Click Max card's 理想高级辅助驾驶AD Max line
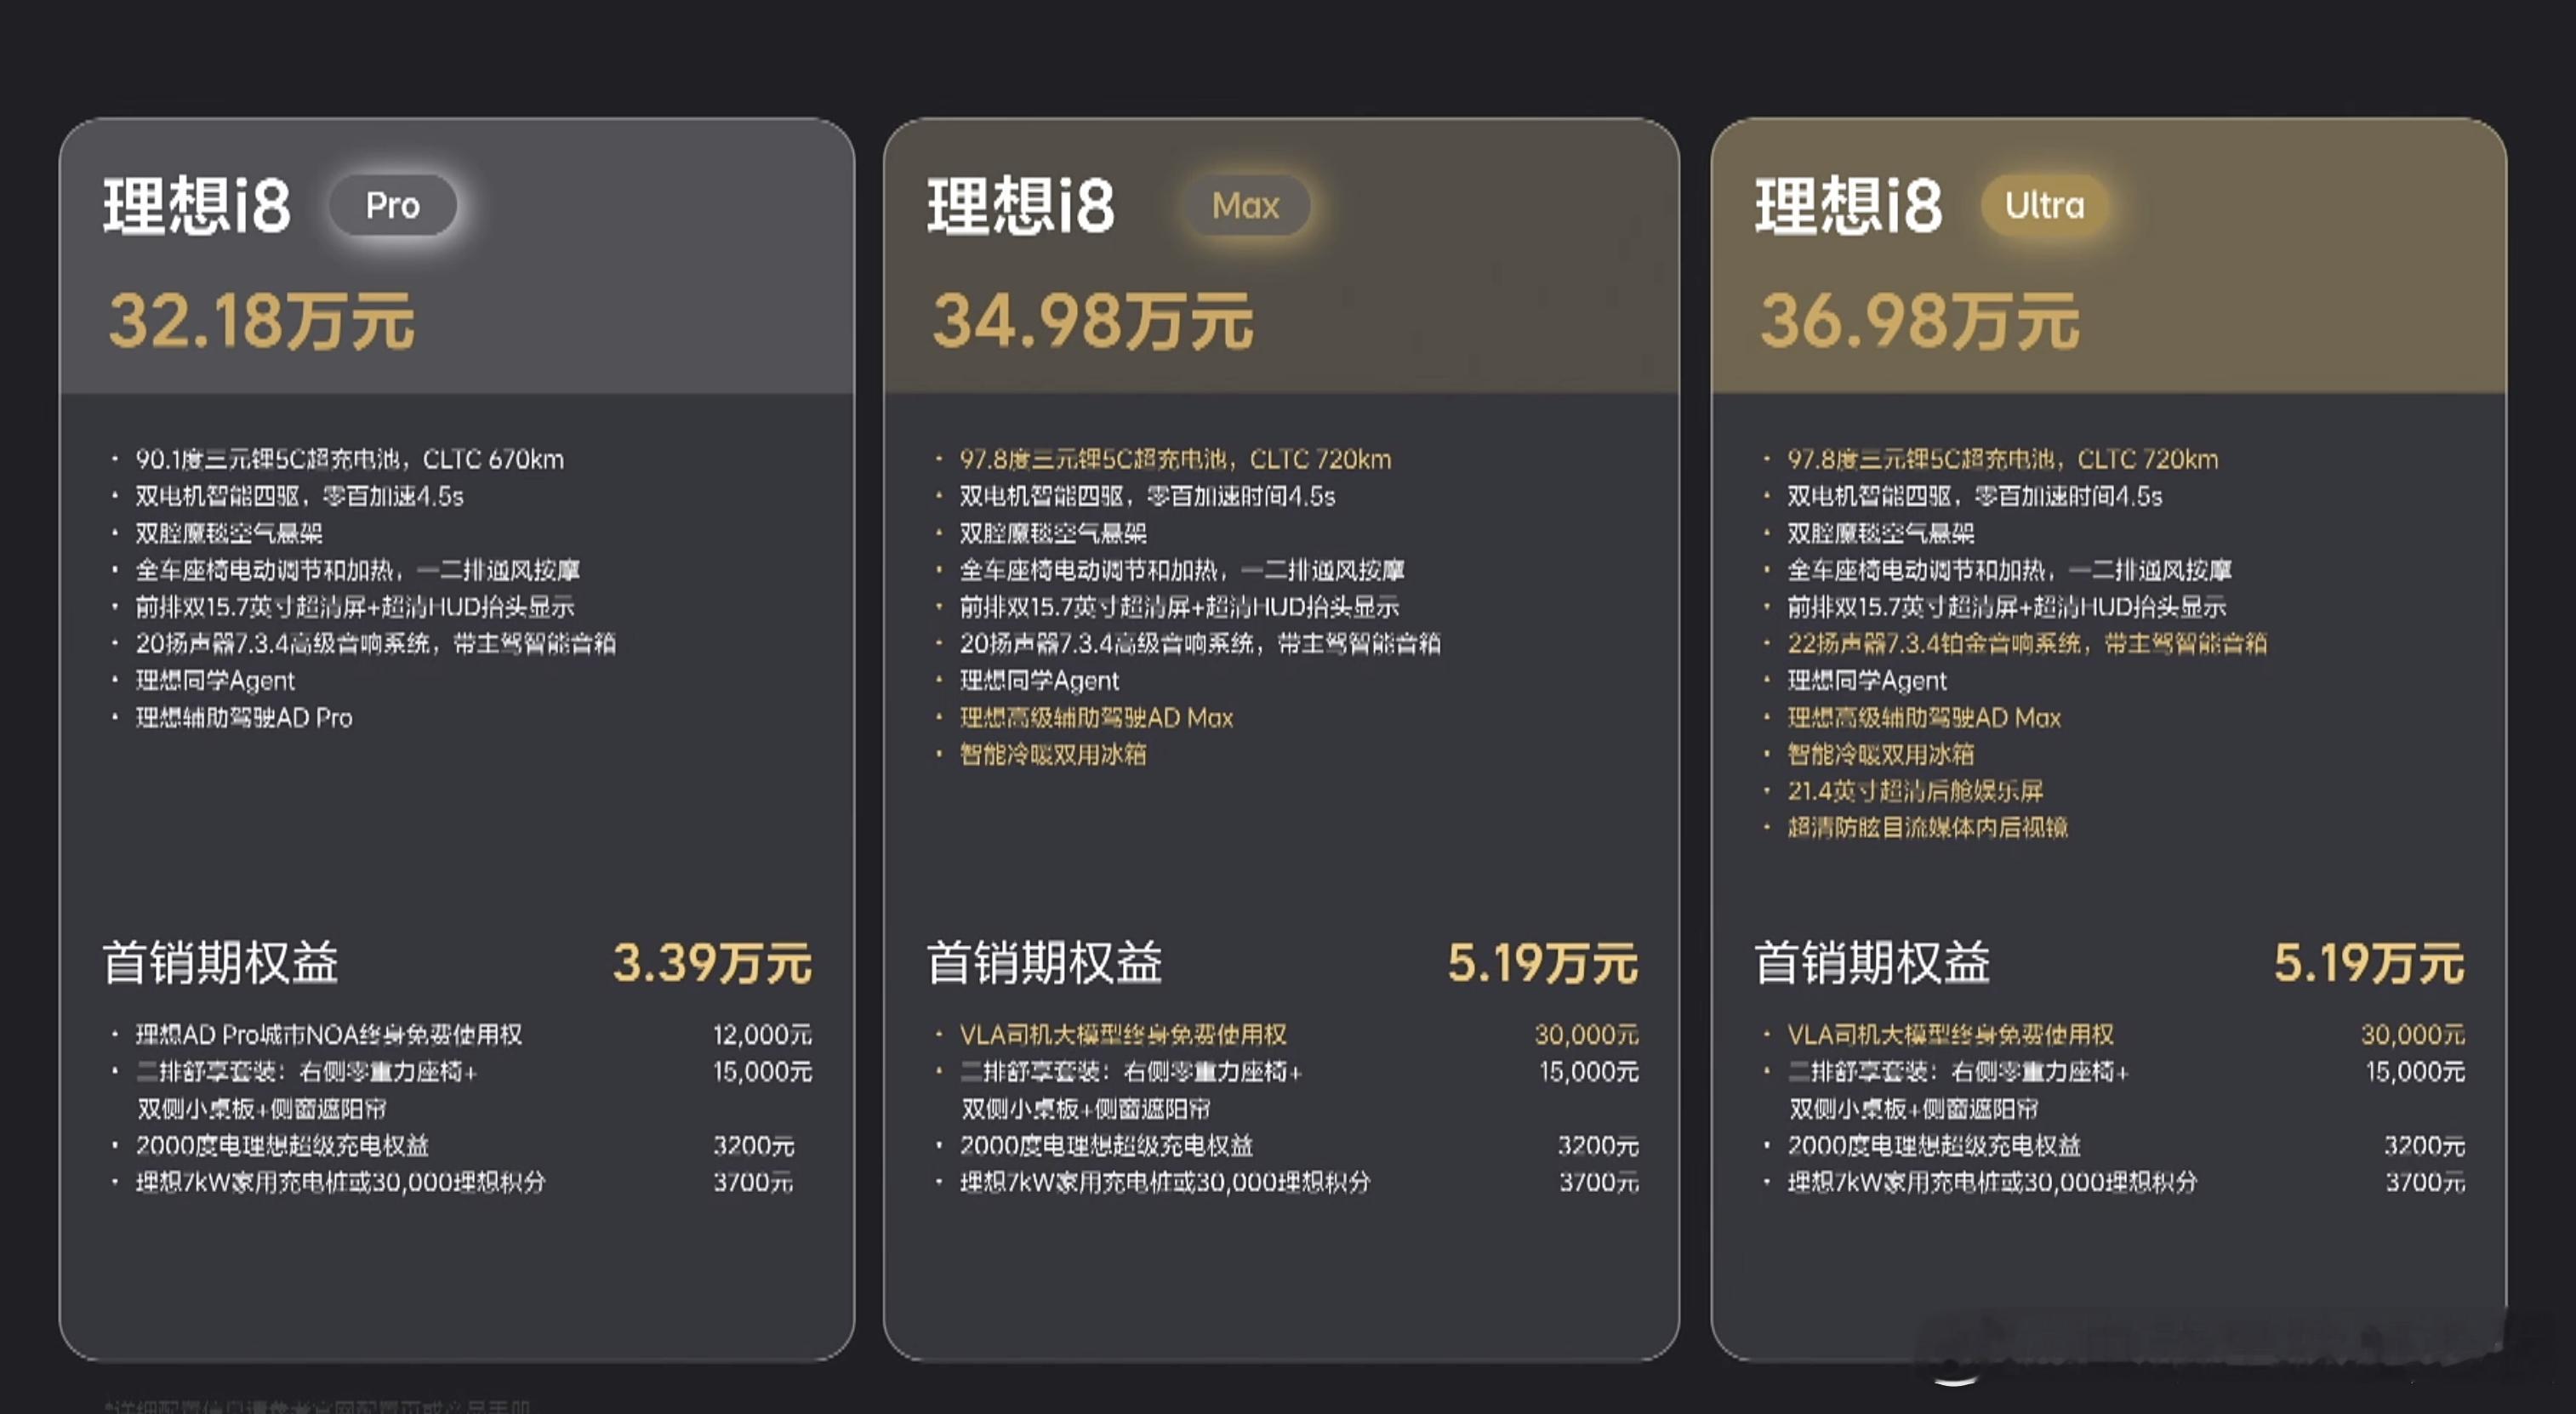This screenshot has height=1414, width=2576. 1096,717
